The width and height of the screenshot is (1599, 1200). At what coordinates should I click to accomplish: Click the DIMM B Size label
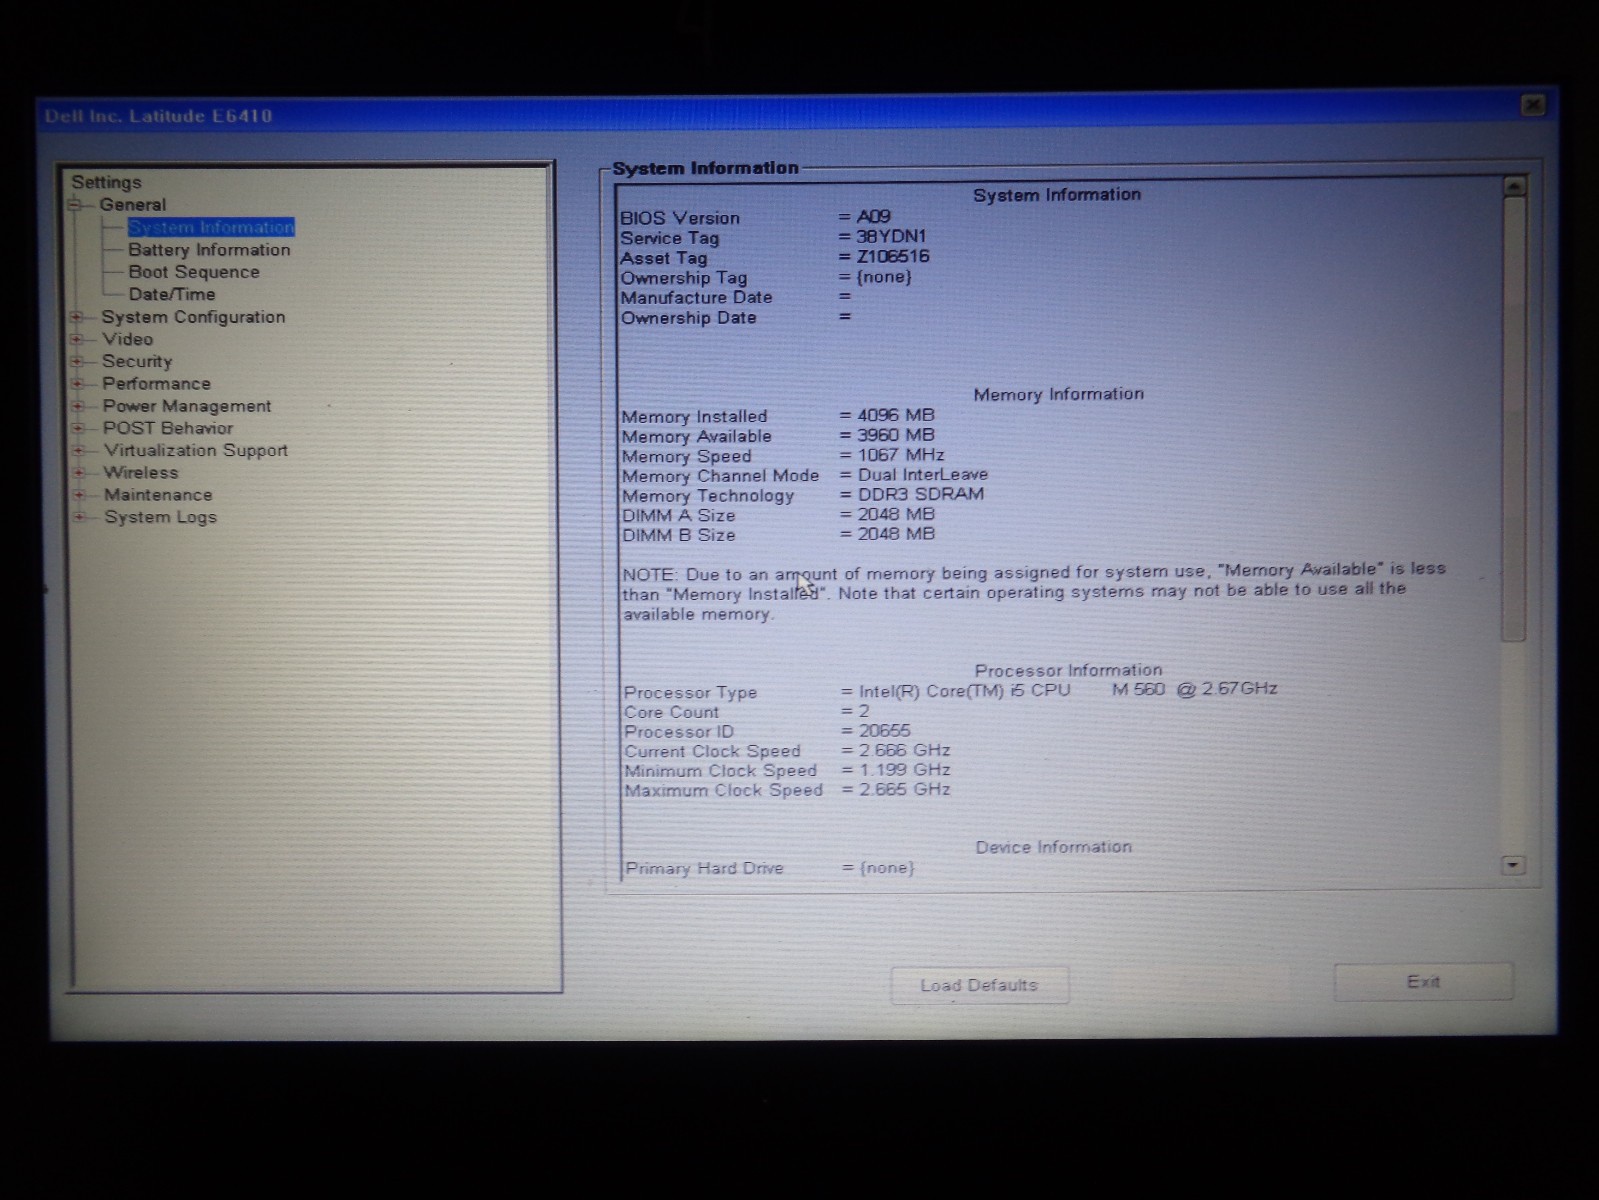click(x=679, y=535)
